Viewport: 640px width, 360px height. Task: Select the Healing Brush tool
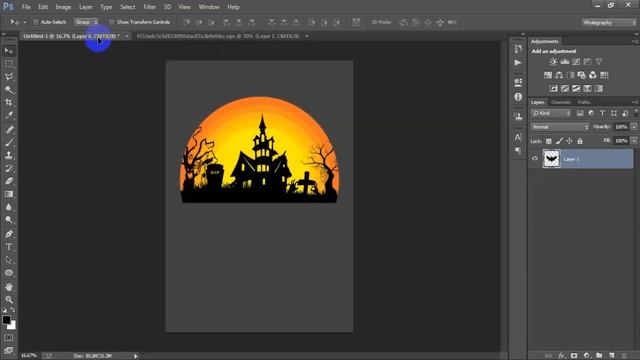[9, 130]
